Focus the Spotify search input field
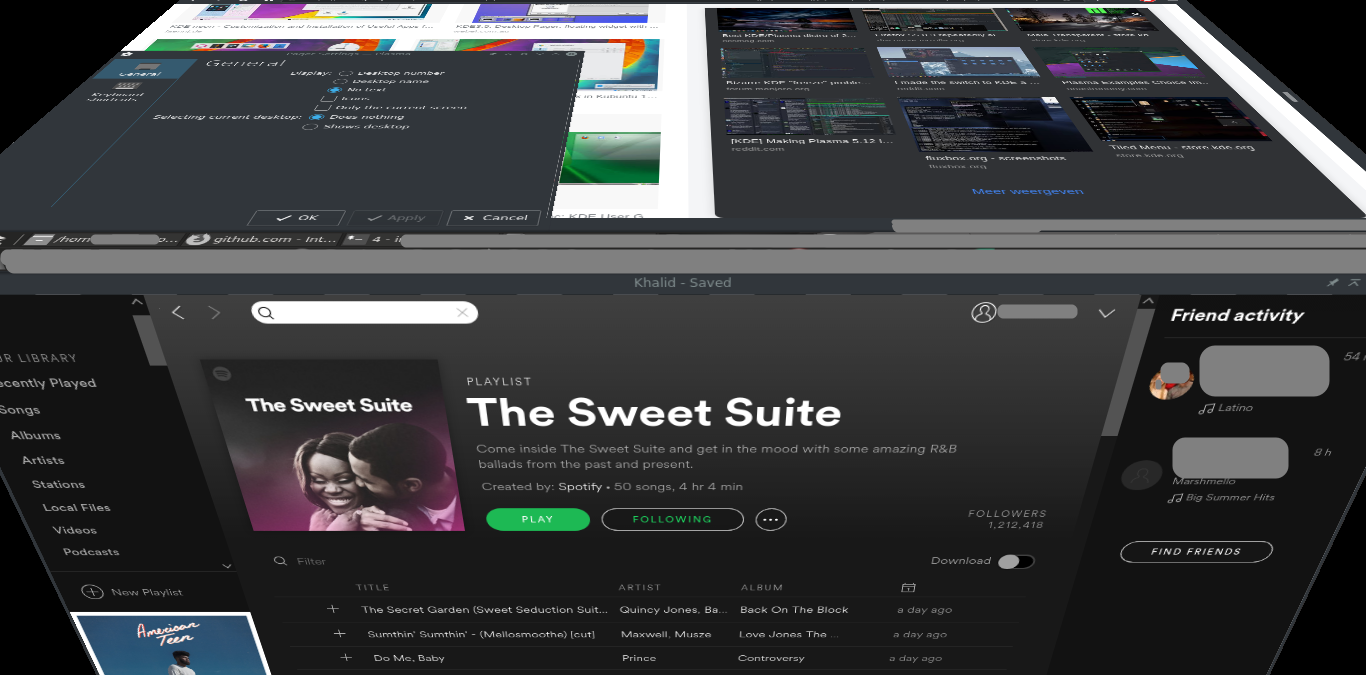 (364, 313)
